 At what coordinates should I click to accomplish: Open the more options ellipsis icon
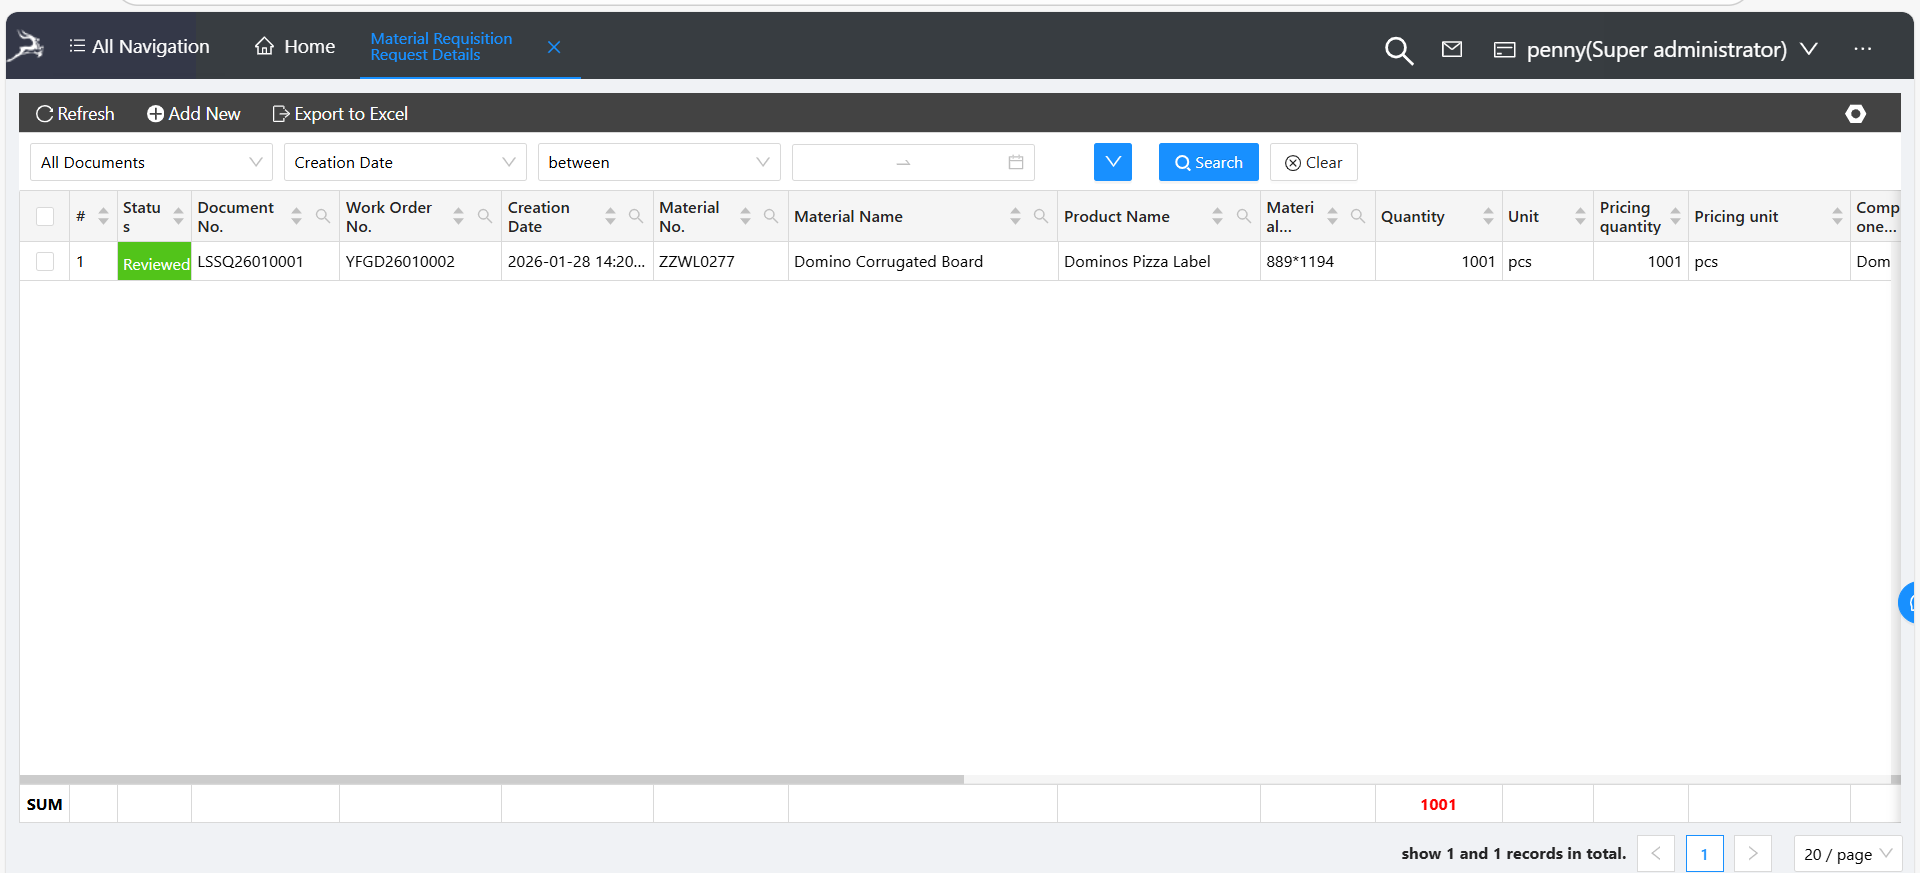(1862, 49)
